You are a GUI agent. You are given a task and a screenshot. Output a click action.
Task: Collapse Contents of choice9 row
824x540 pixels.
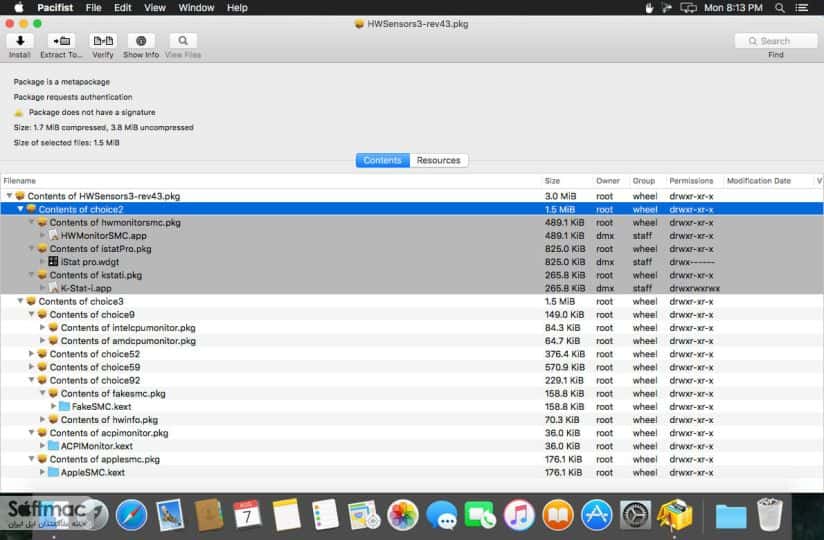pos(31,314)
